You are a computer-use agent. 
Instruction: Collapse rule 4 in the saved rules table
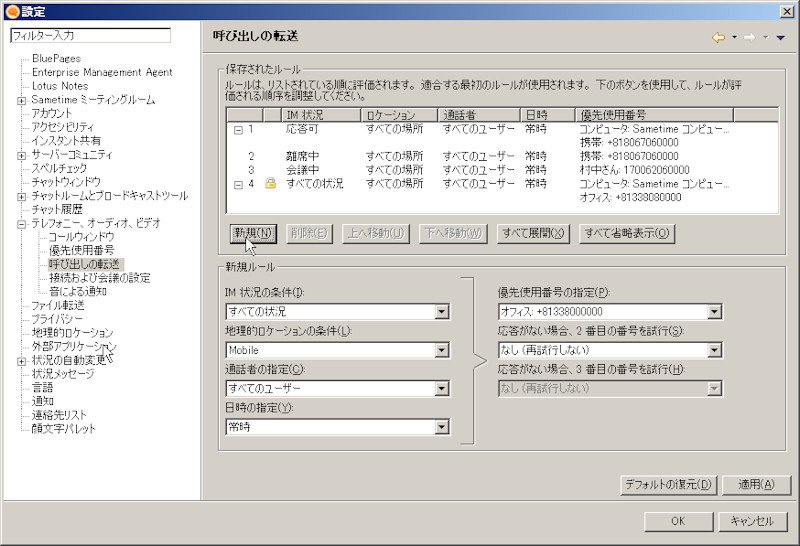[238, 185]
